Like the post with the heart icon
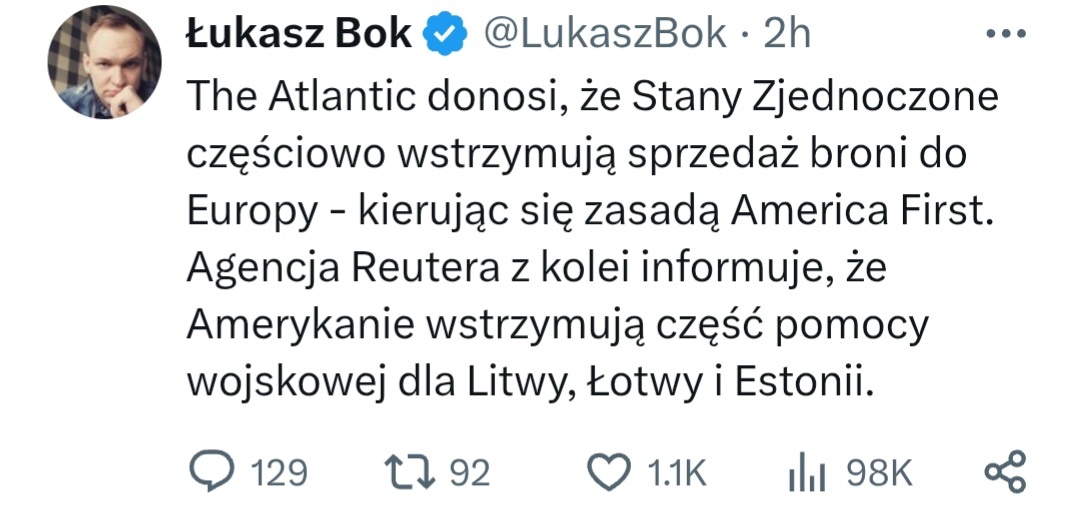The width and height of the screenshot is (1080, 518). 608,473
